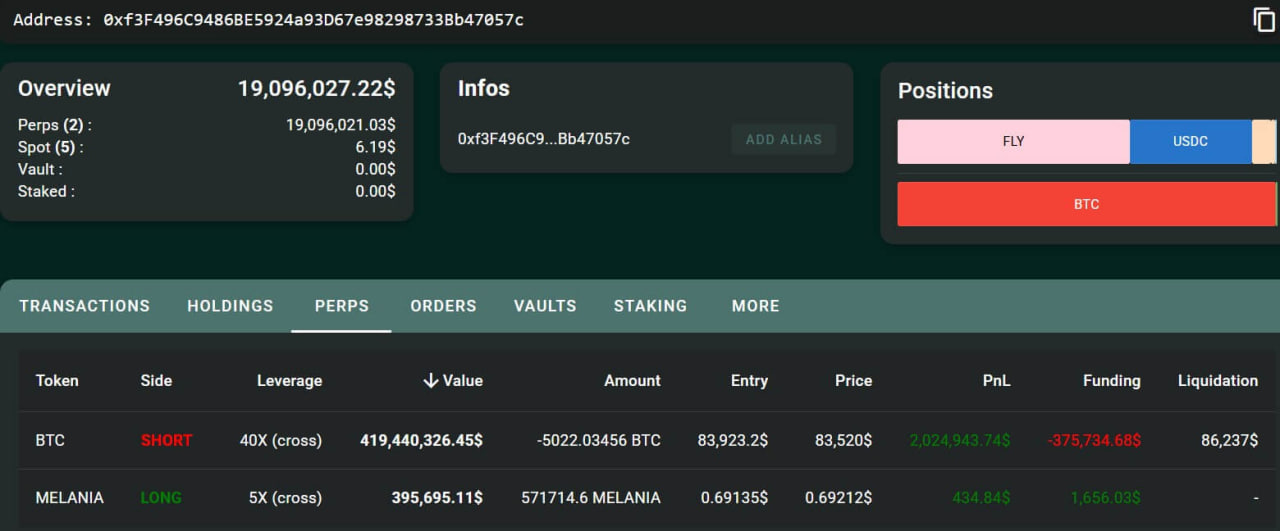Sort by the PnL column header

[x=996, y=381]
